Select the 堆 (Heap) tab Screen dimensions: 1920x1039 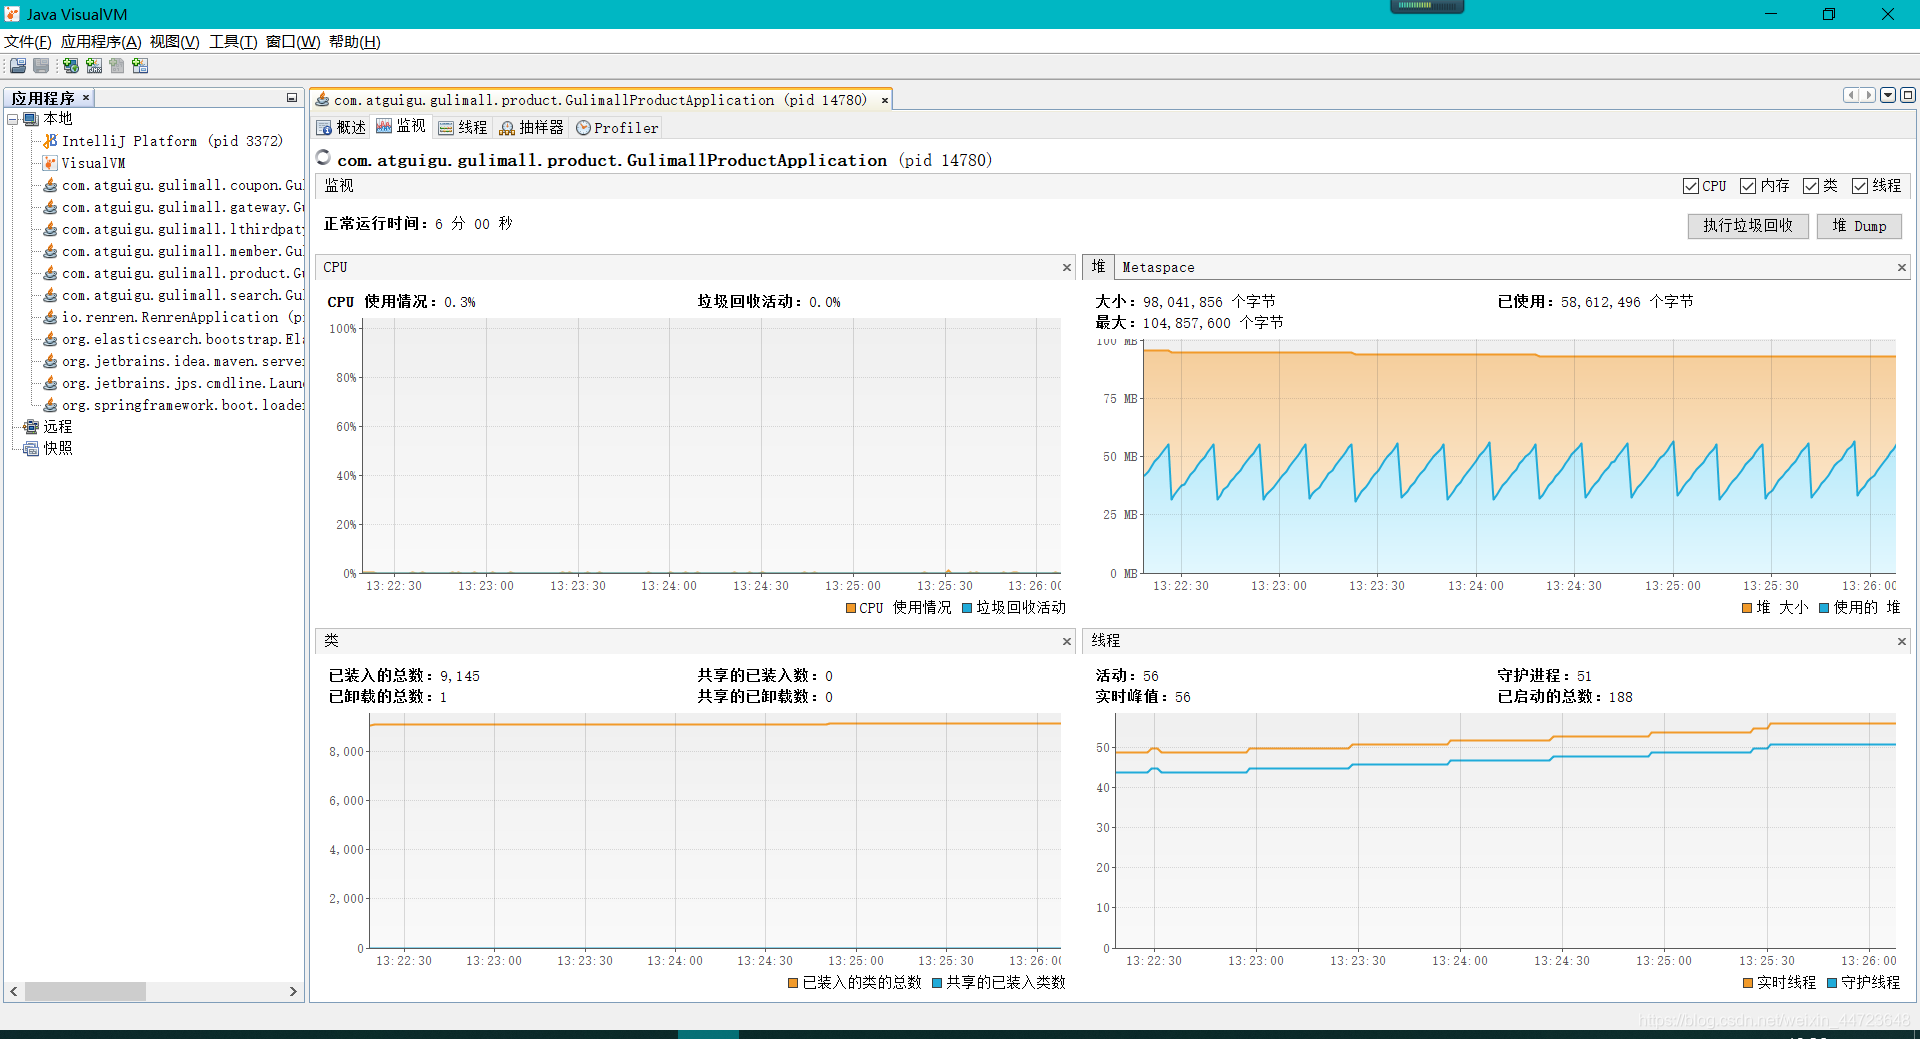coord(1098,267)
